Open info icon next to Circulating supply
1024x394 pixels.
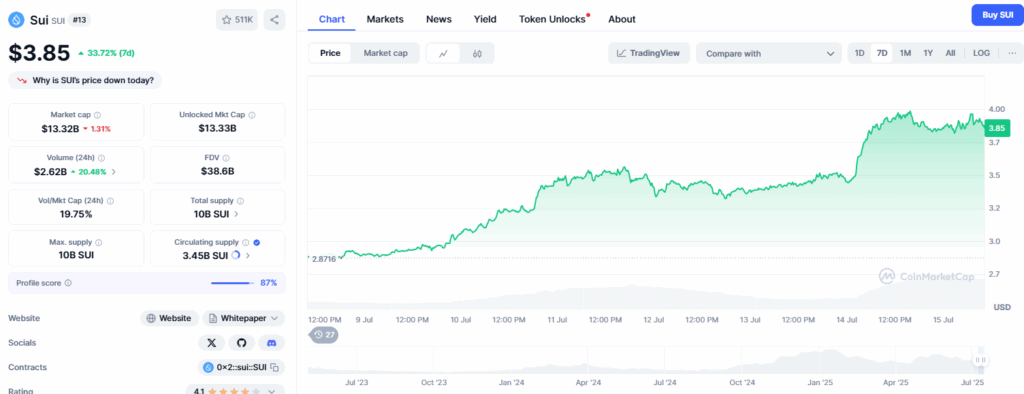246,242
